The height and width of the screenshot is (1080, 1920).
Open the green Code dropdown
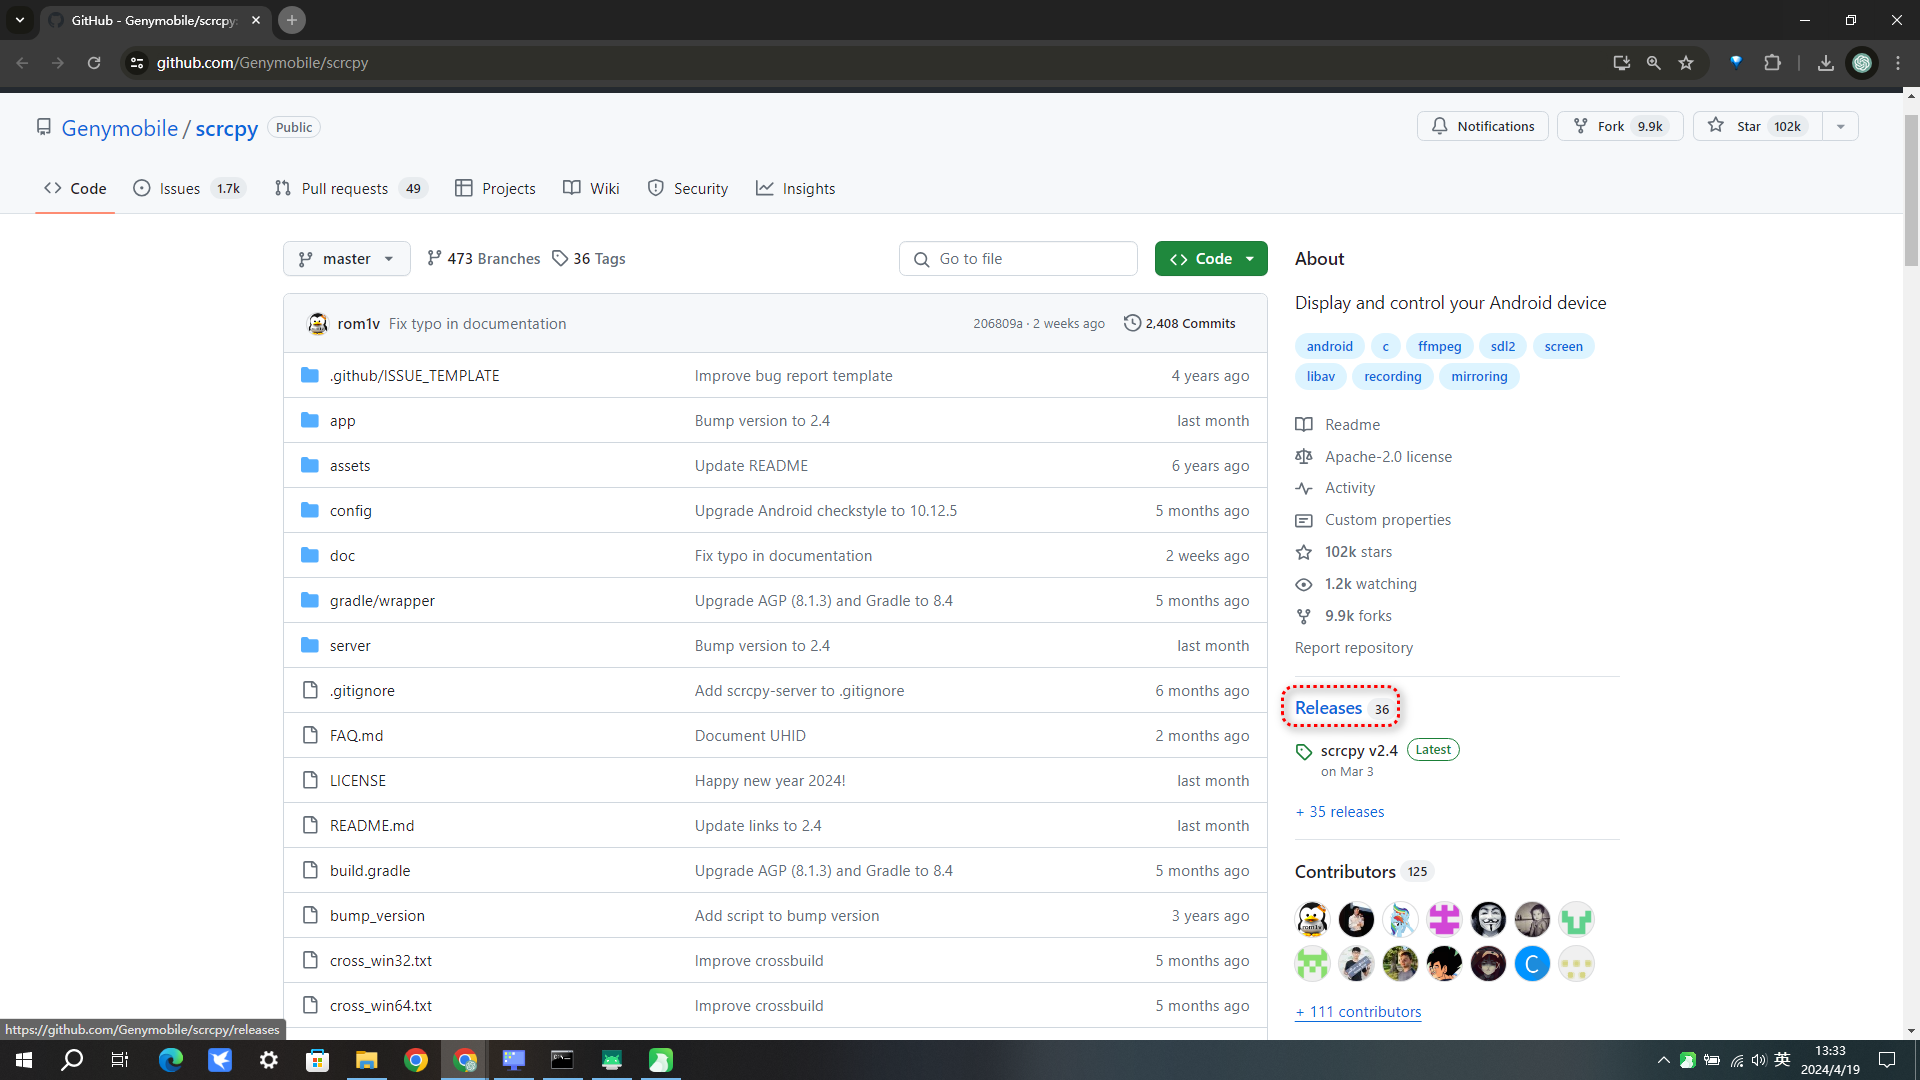(x=1210, y=258)
